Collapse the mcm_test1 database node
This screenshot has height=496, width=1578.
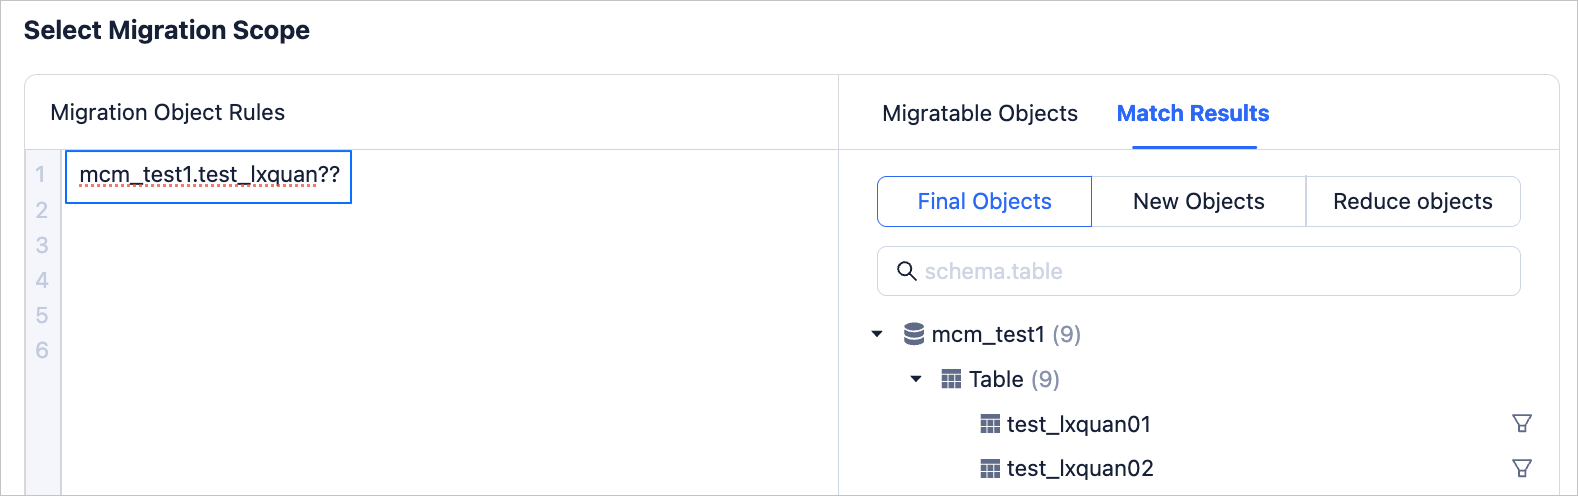(877, 334)
